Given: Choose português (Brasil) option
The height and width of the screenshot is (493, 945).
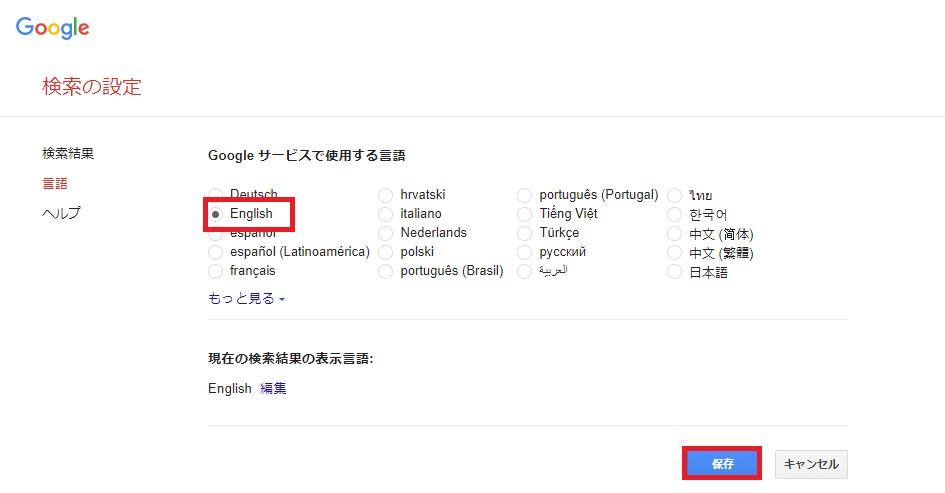Looking at the screenshot, I should click(x=386, y=271).
